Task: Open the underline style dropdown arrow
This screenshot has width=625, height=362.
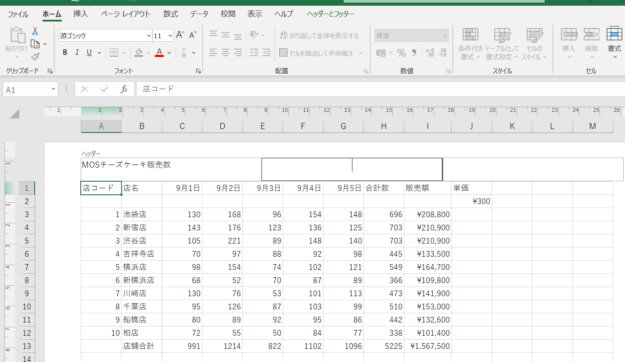Action: [x=99, y=53]
